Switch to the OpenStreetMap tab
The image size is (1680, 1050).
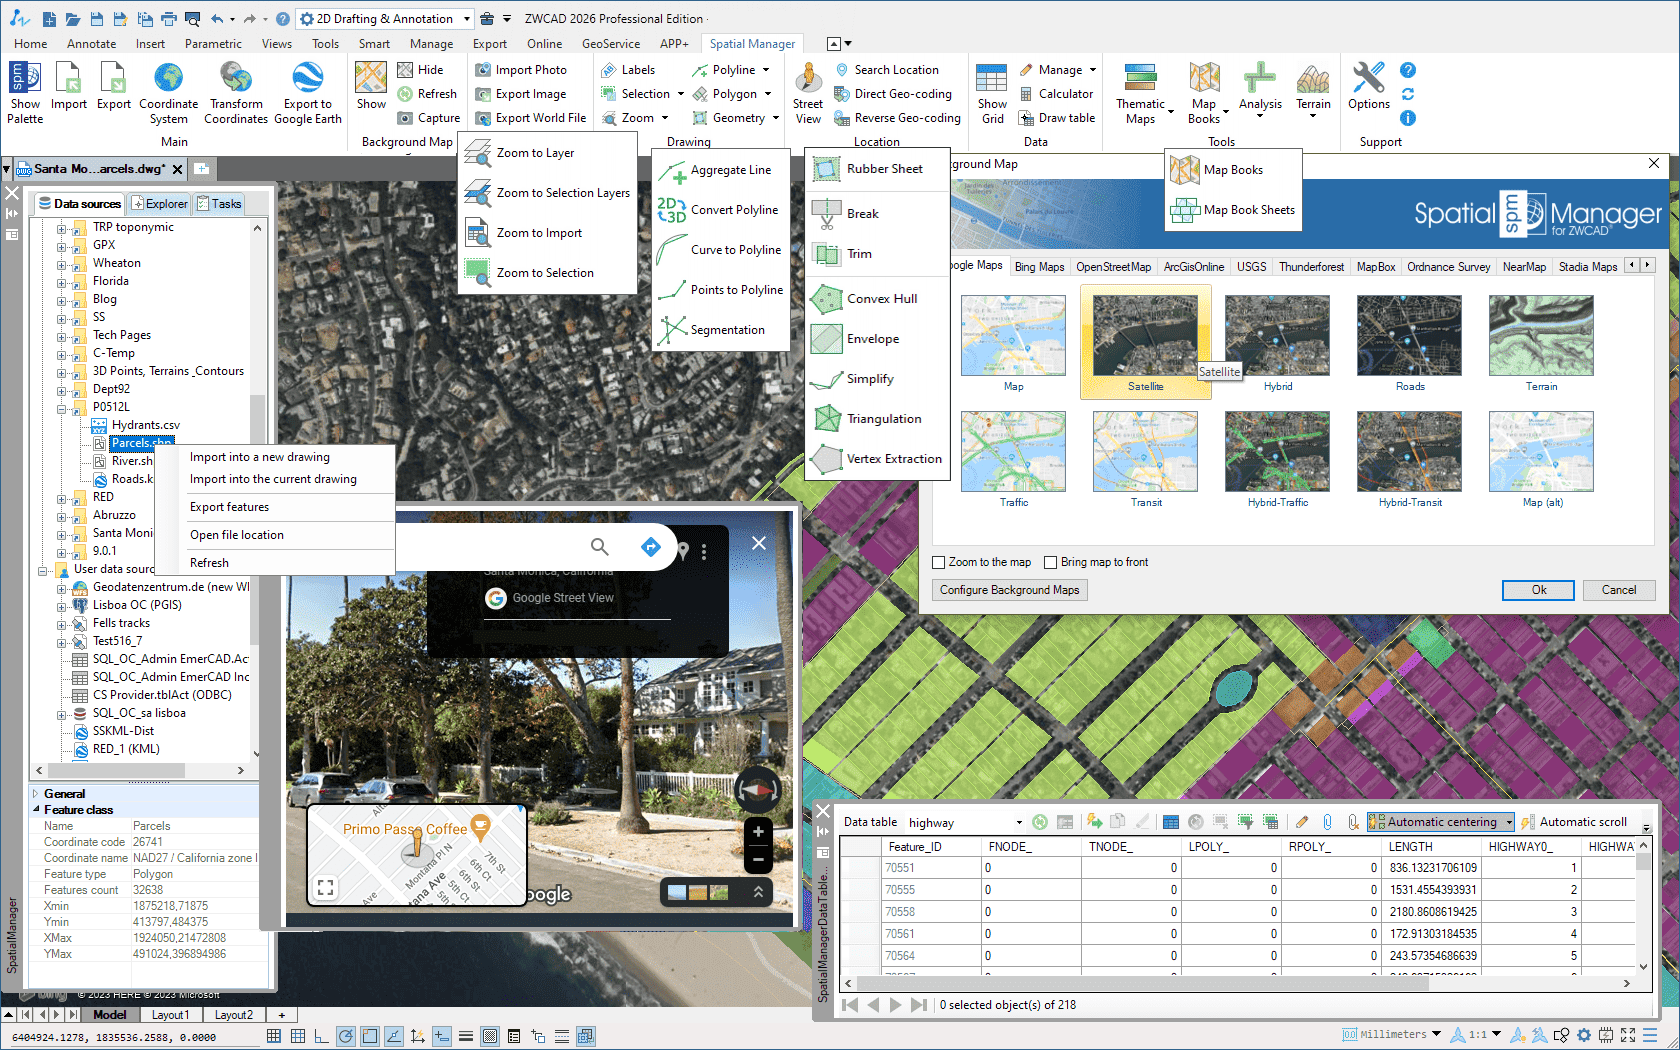point(1113,267)
